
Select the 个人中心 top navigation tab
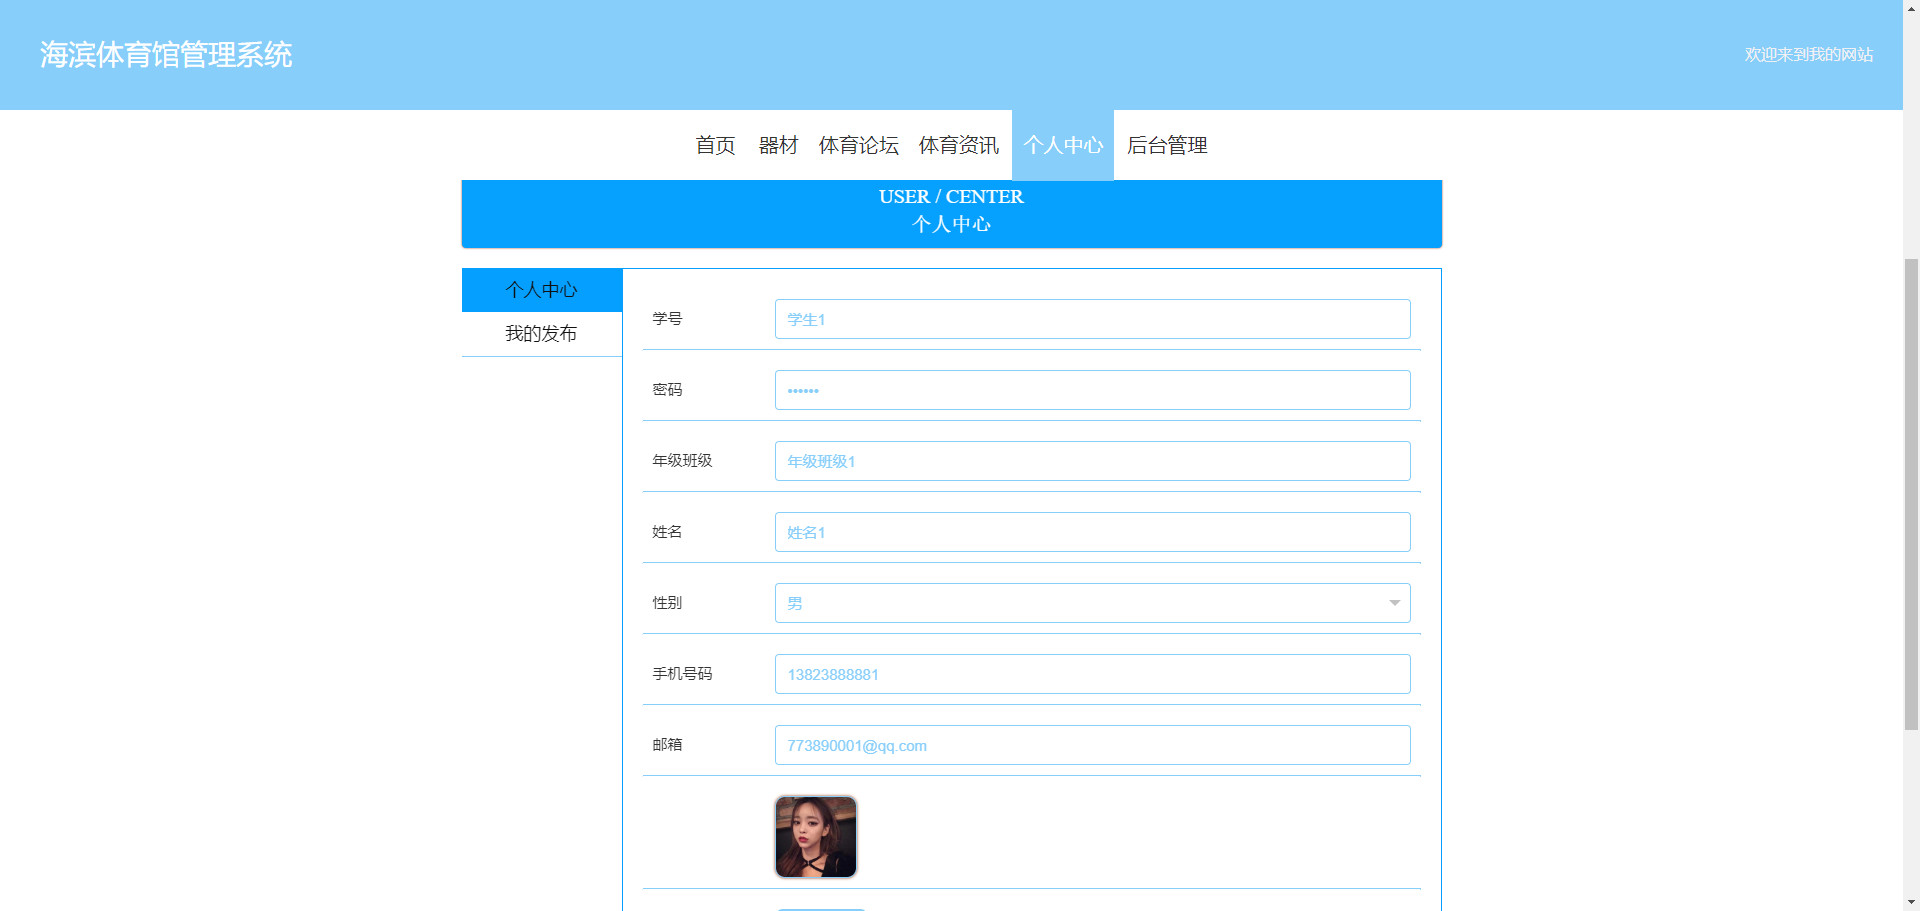click(x=1062, y=146)
